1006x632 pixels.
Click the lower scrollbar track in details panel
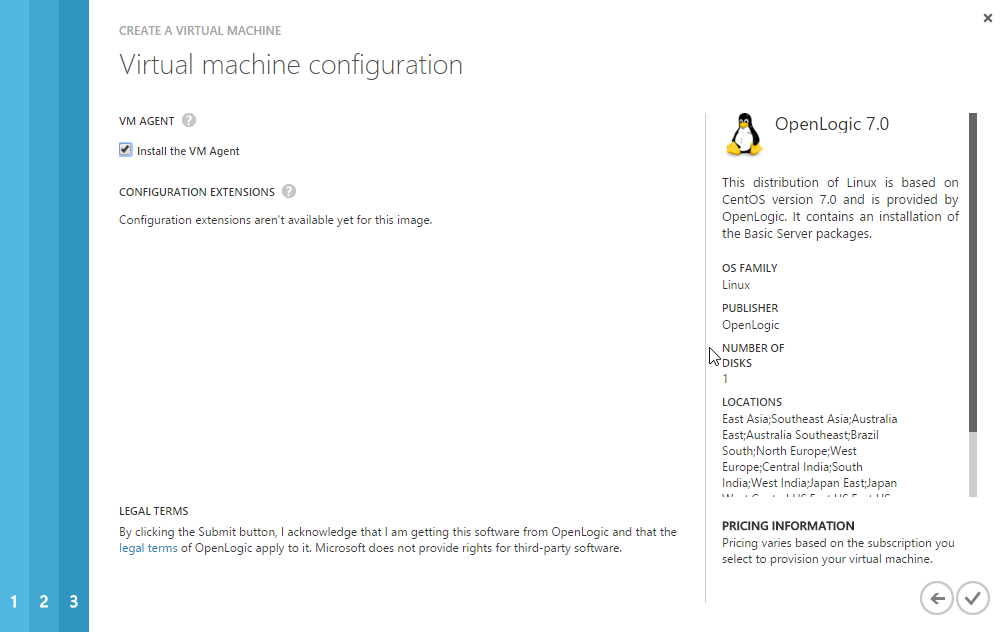coord(972,465)
